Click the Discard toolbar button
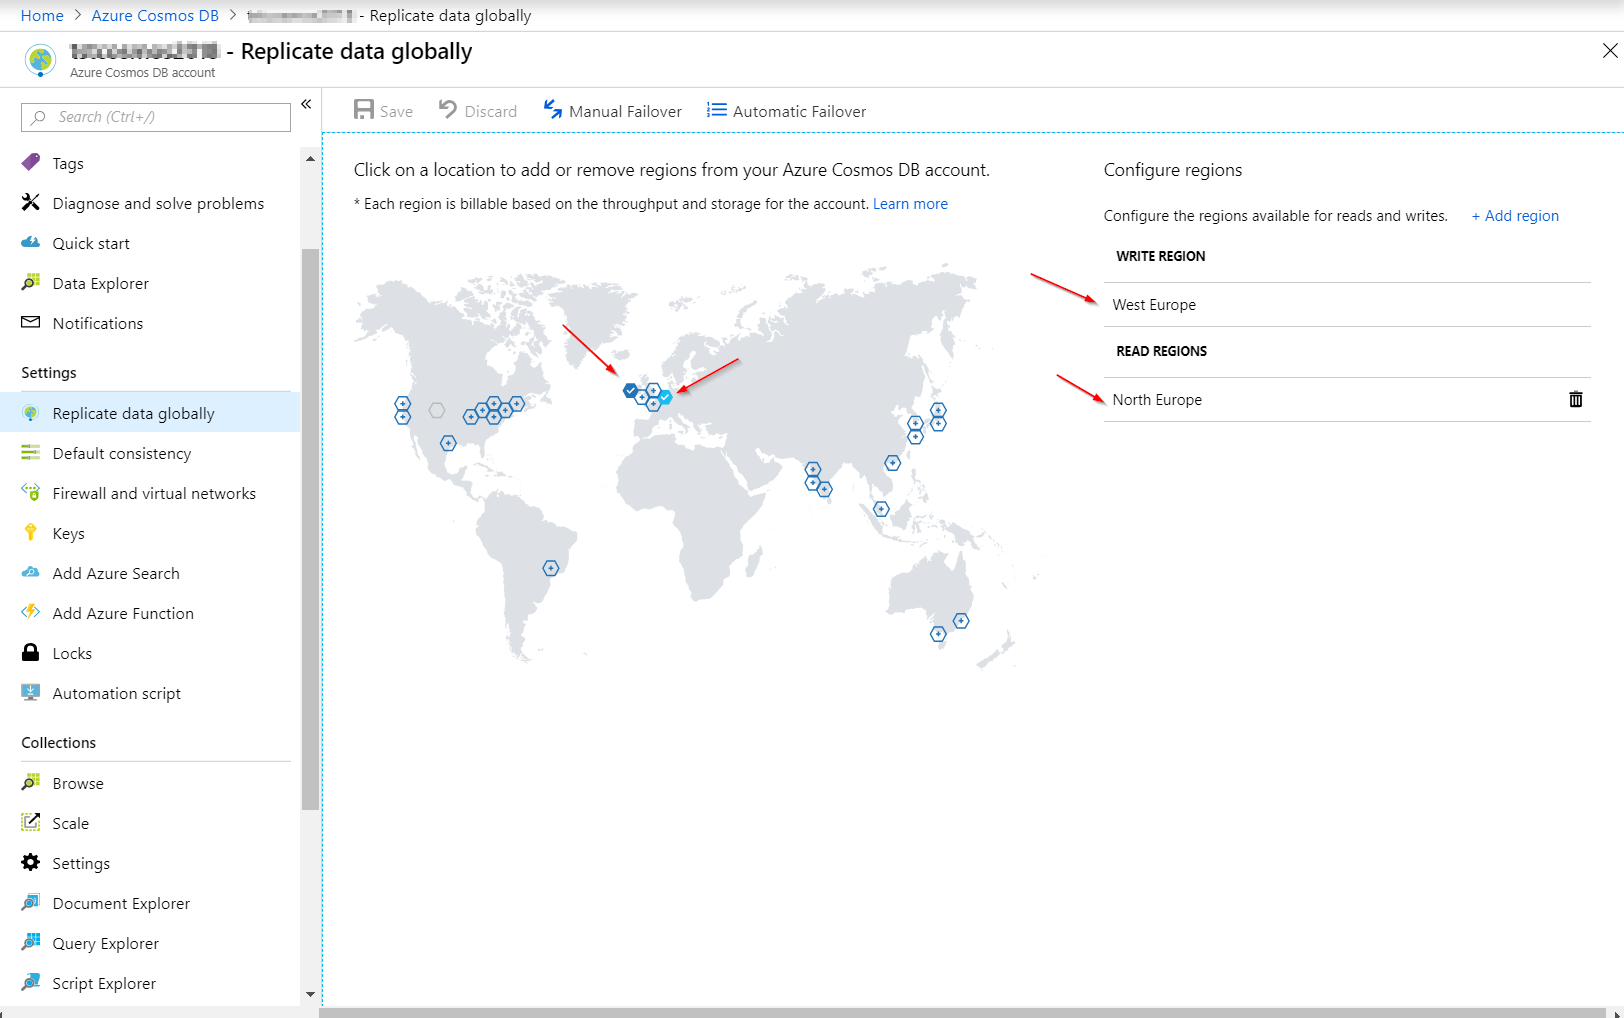The height and width of the screenshot is (1018, 1624). click(478, 110)
